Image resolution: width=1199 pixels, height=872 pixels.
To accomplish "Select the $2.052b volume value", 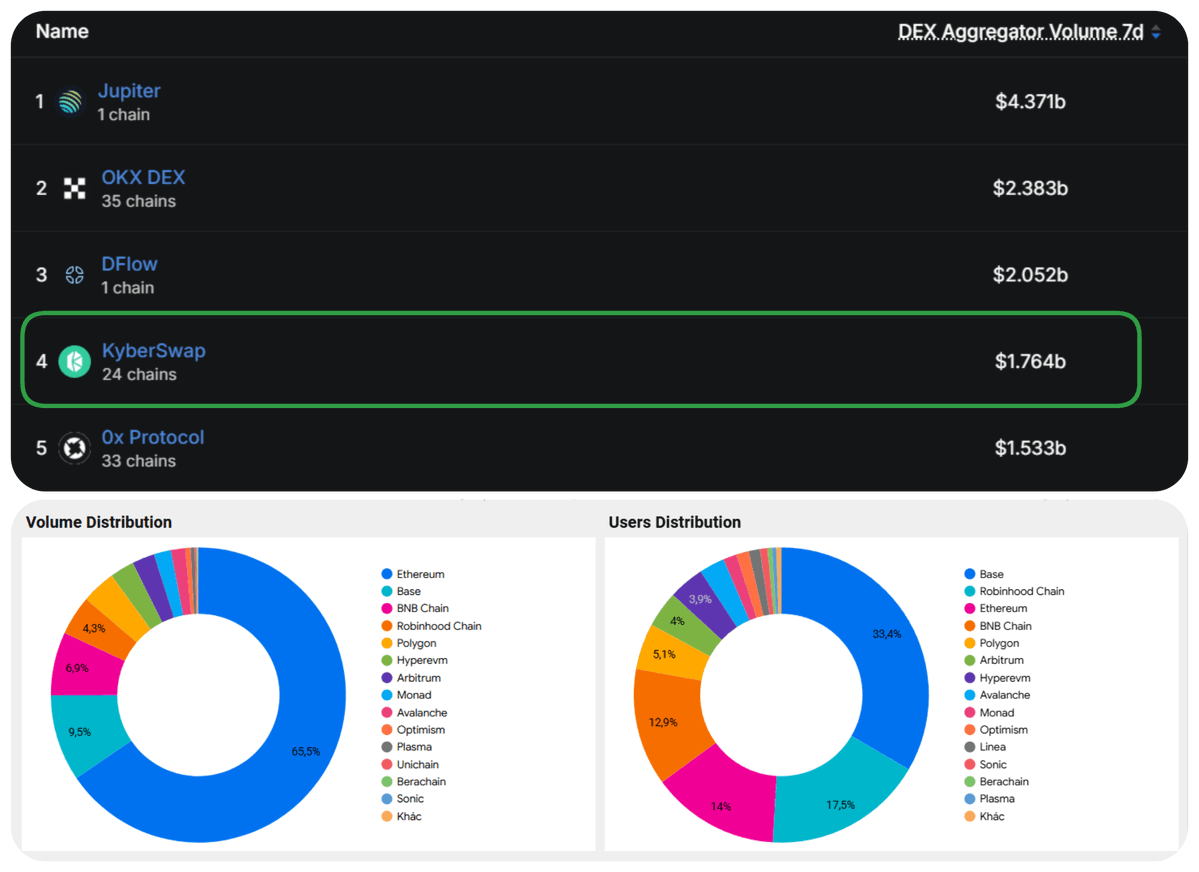I will tap(1030, 275).
